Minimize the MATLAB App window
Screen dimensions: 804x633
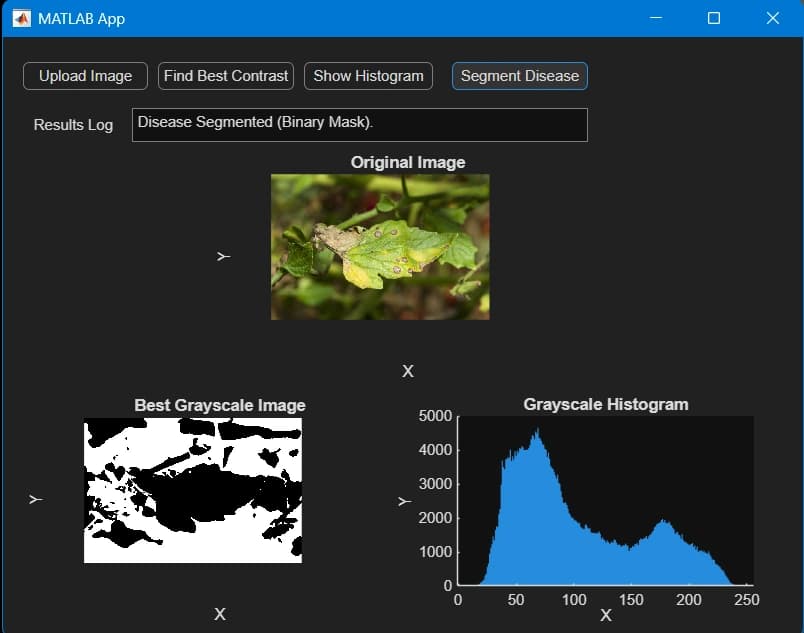click(x=655, y=18)
